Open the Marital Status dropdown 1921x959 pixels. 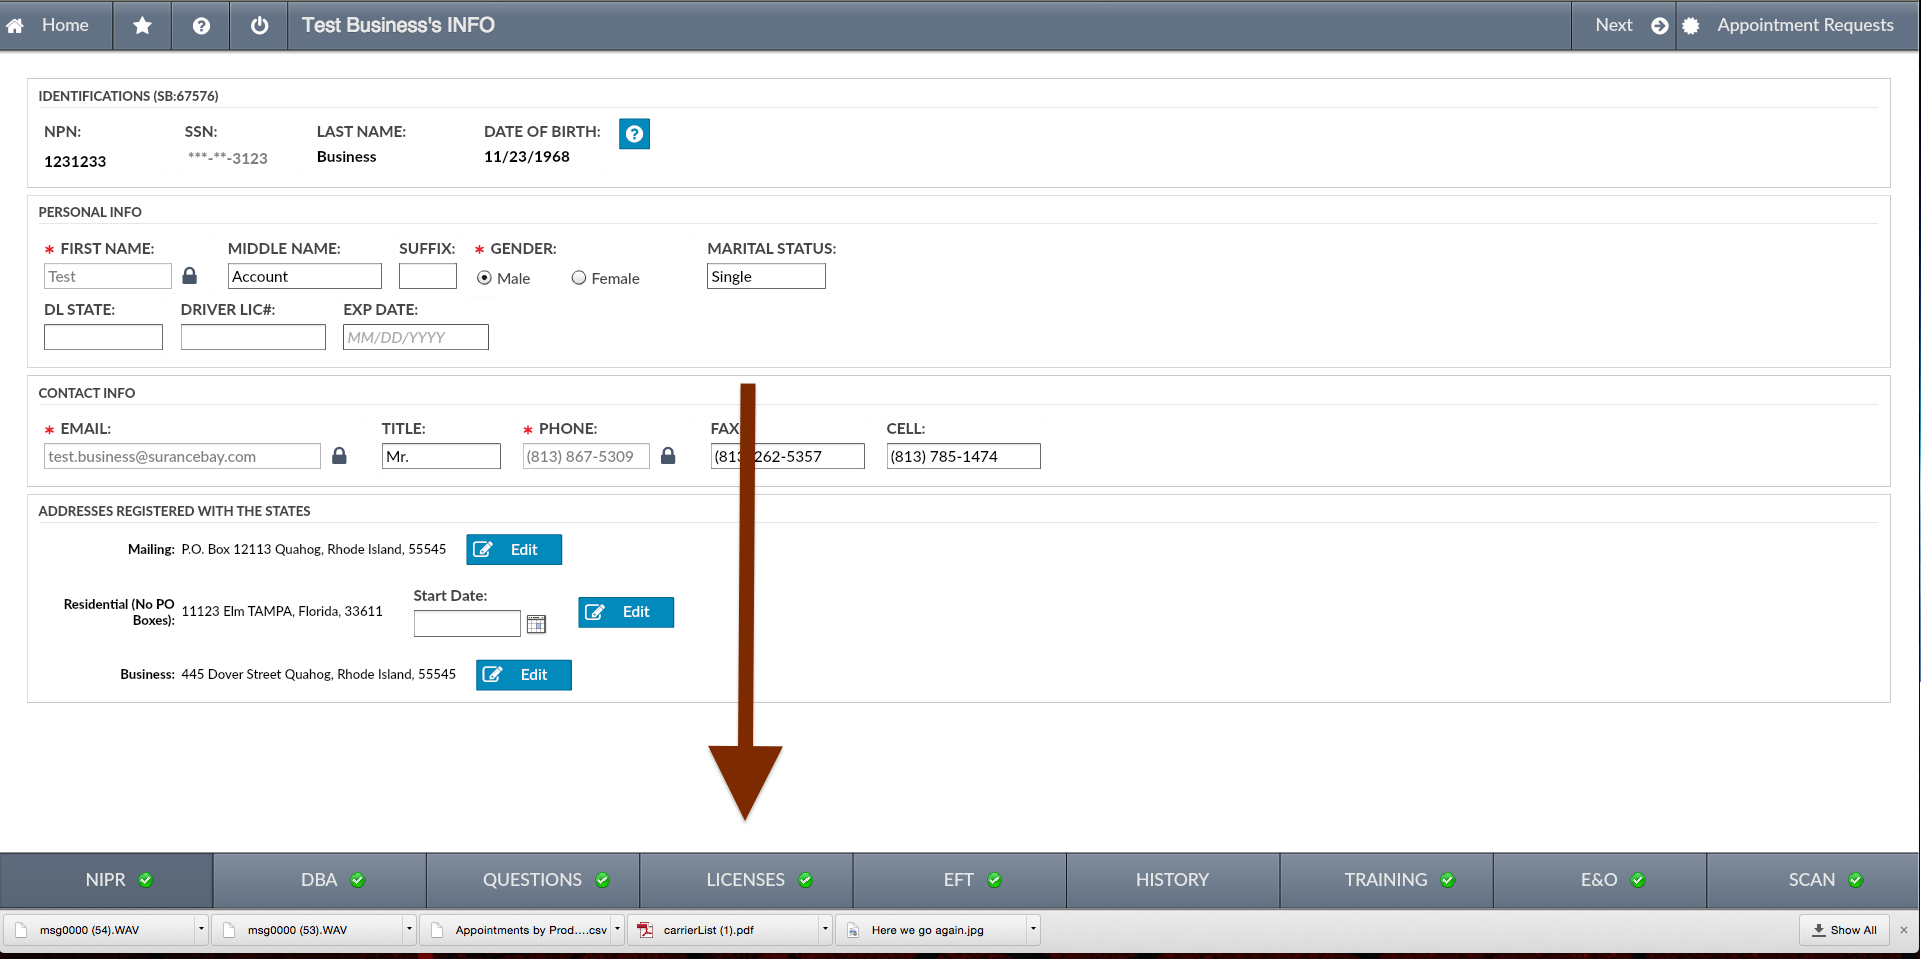click(x=766, y=276)
